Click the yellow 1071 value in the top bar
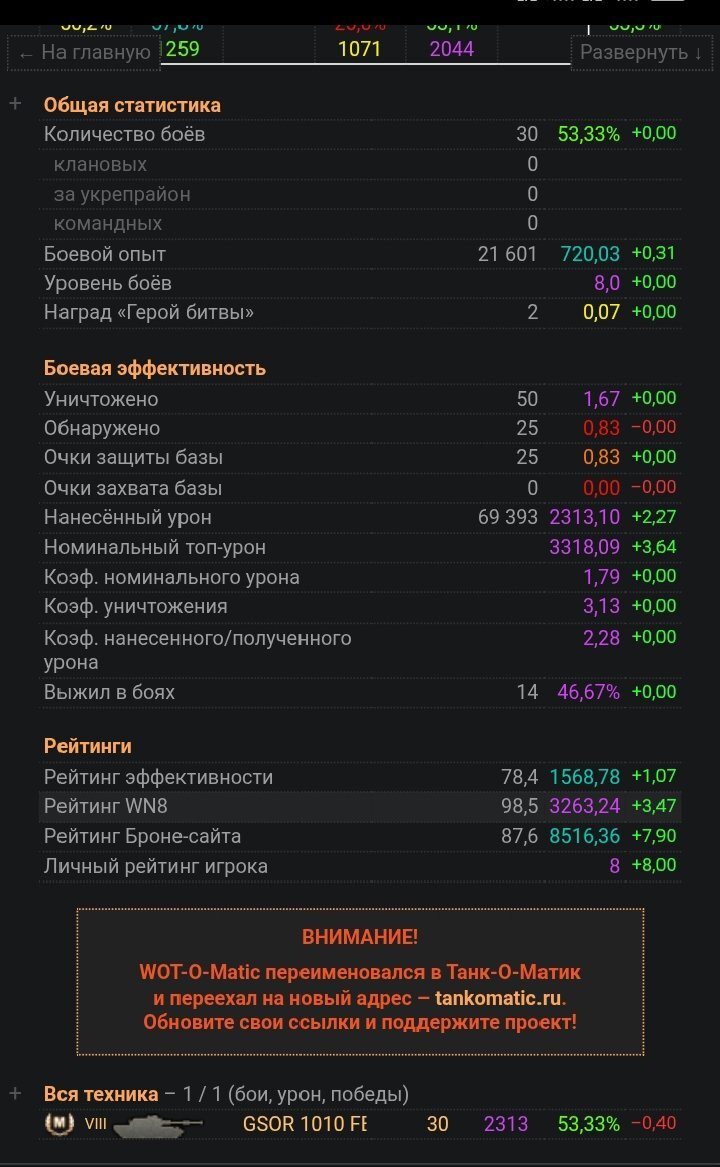This screenshot has height=1167, width=720. (360, 49)
